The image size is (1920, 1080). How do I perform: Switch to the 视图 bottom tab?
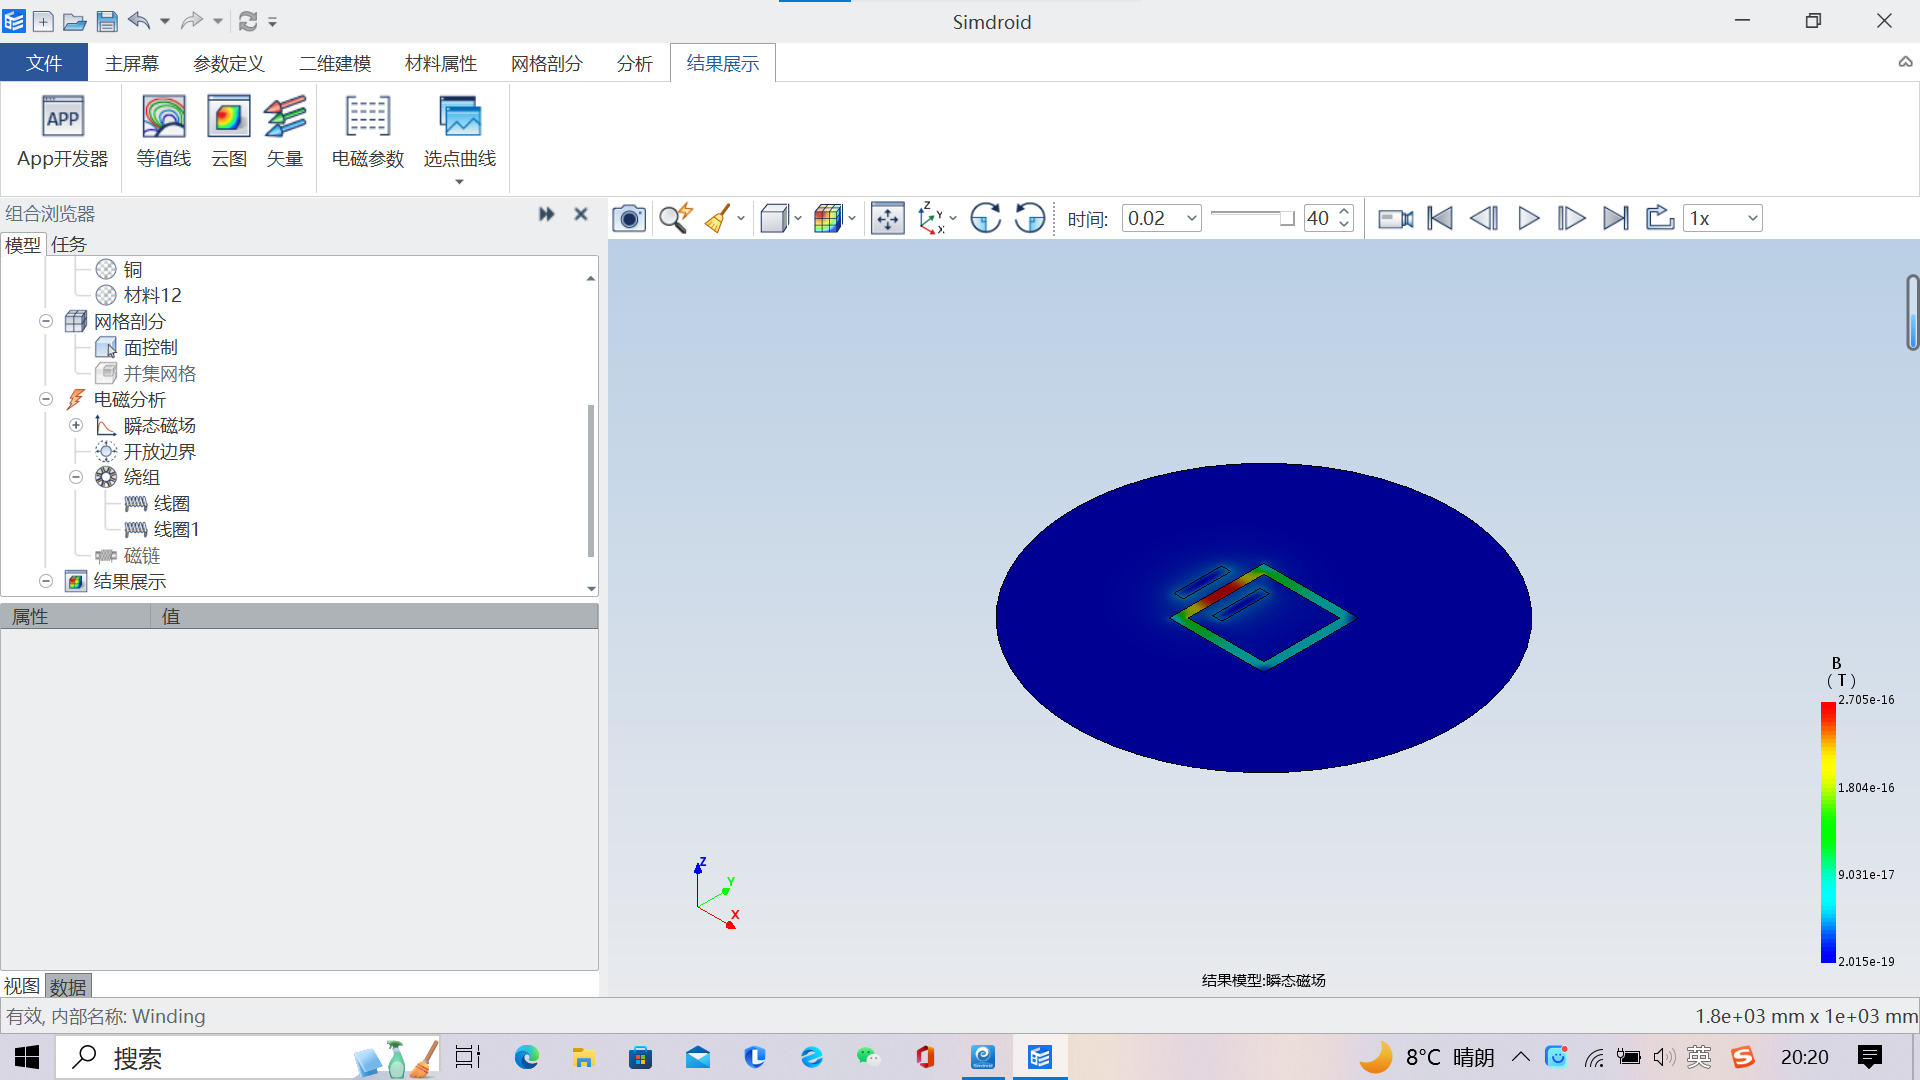[x=22, y=986]
